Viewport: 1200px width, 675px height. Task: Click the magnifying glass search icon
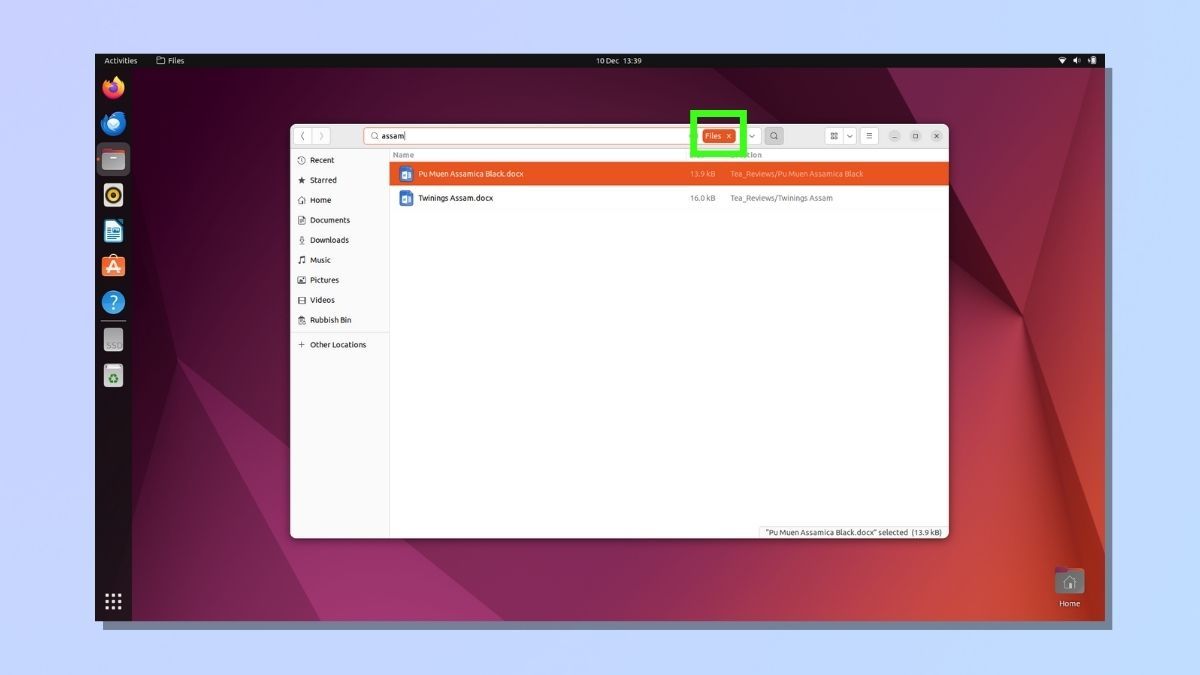pyautogui.click(x=774, y=135)
